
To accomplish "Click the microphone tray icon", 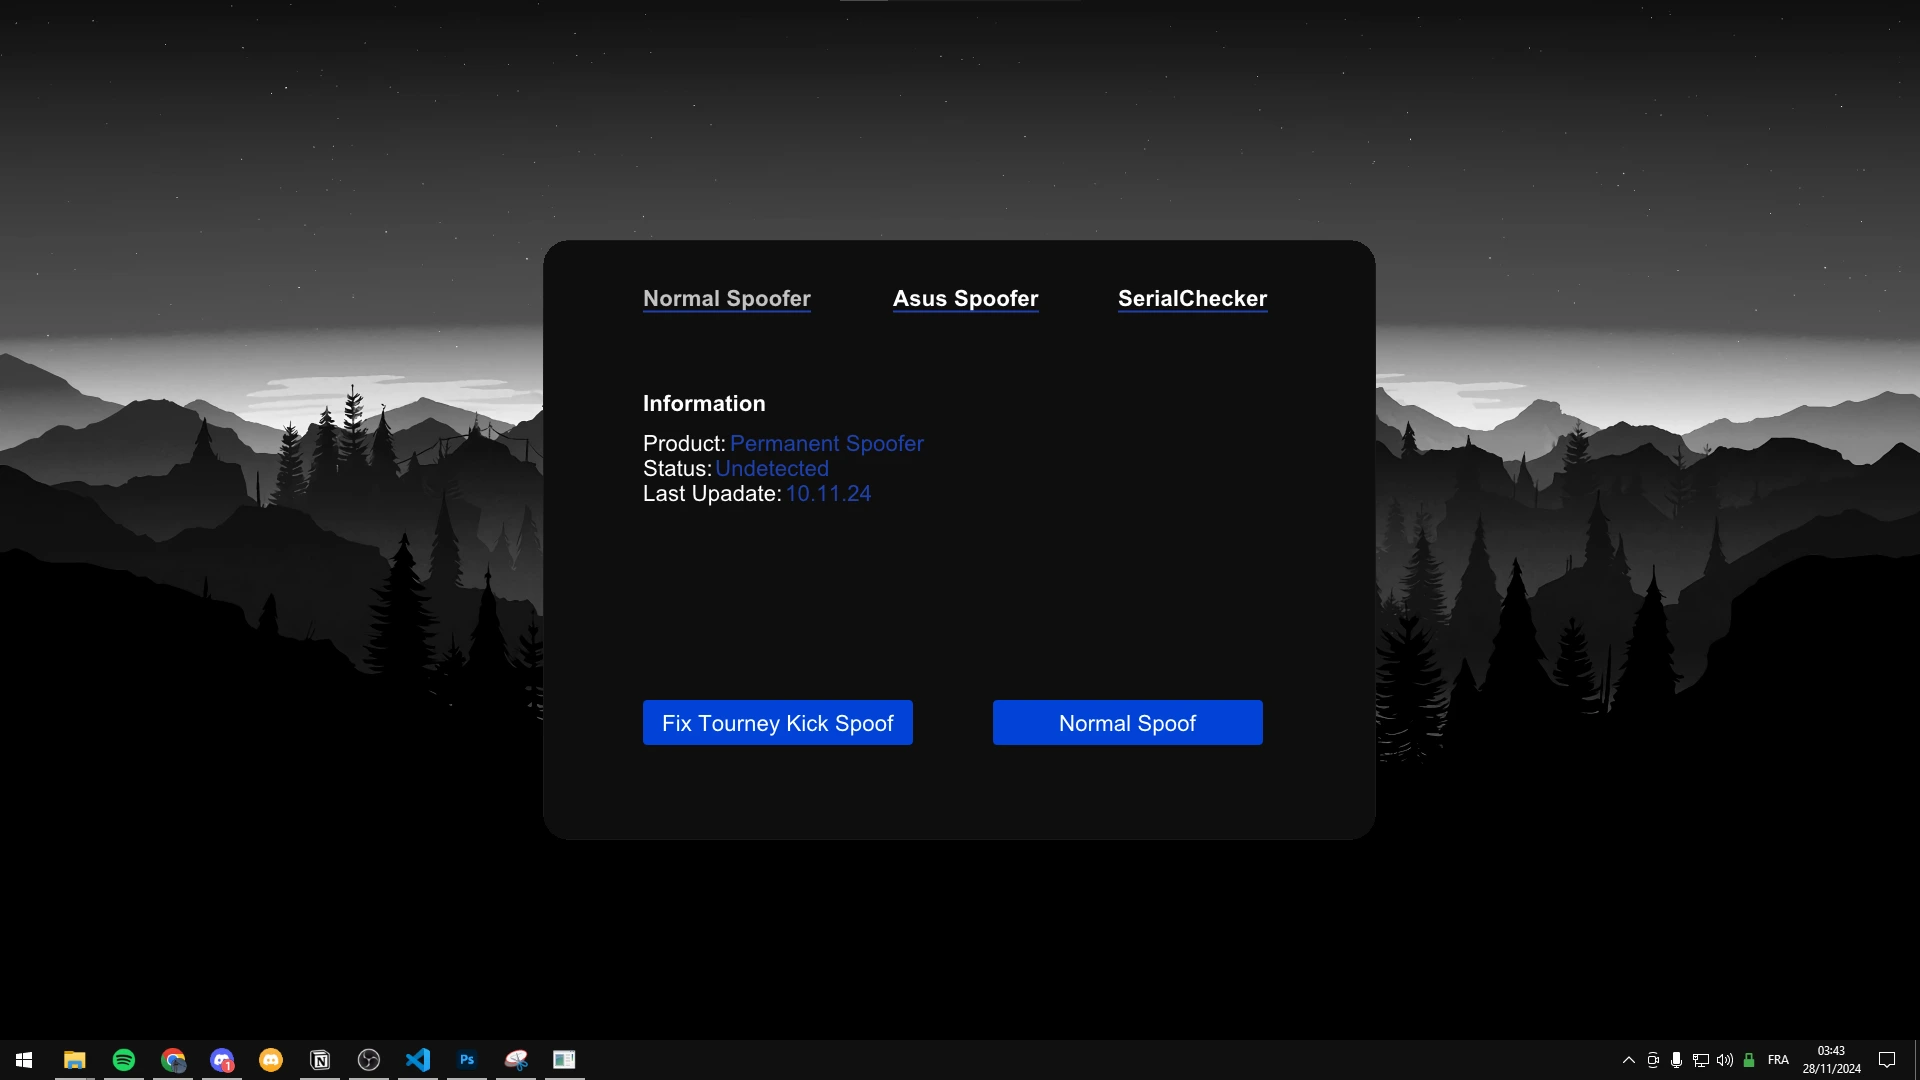I will coord(1677,1060).
